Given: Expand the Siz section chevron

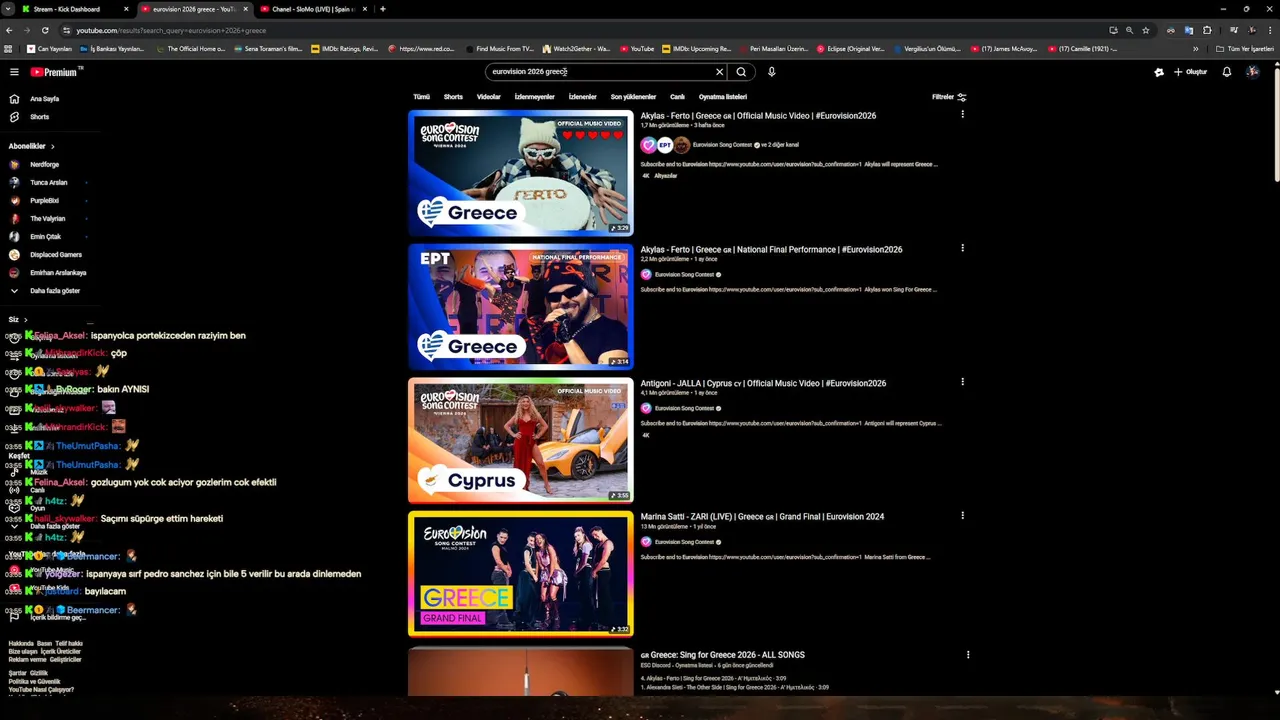Looking at the screenshot, I should coord(25,320).
